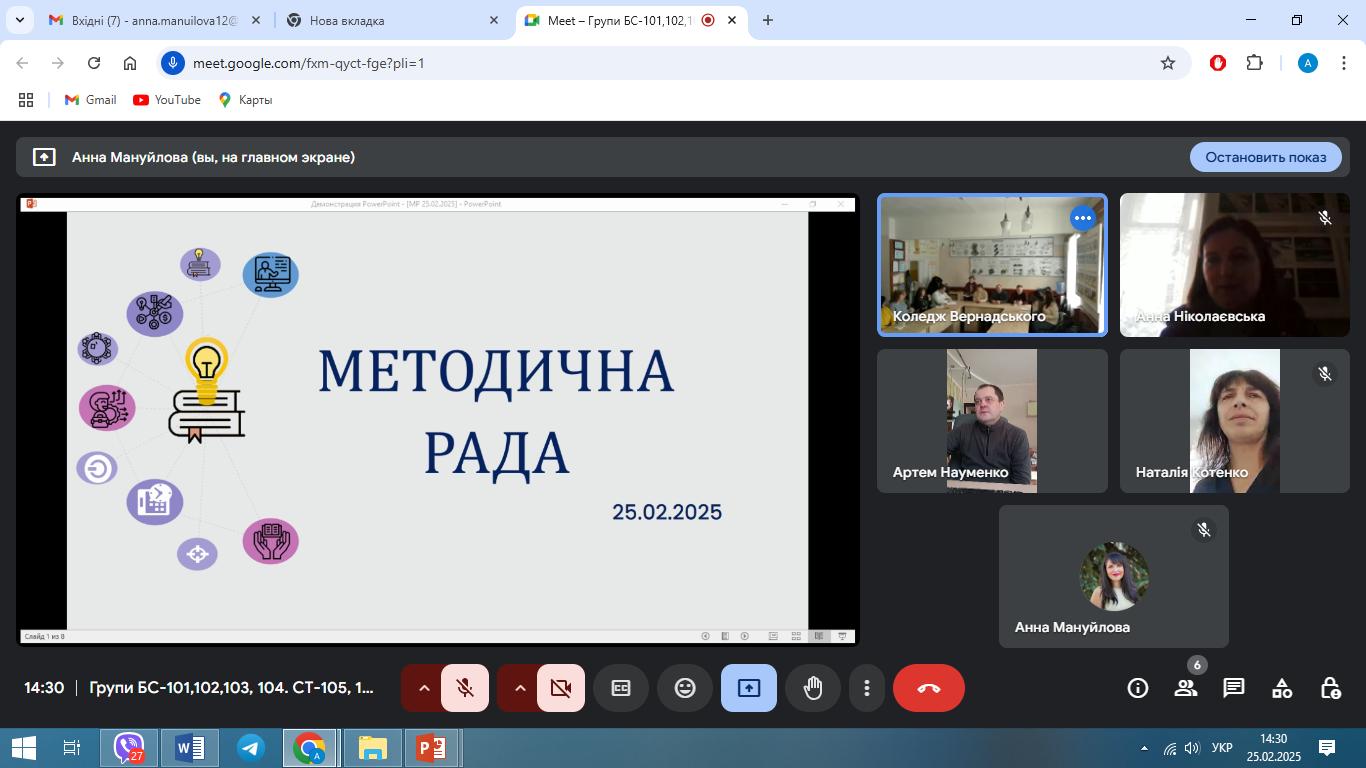This screenshot has height=768, width=1366.
Task: Click Остановить показ button
Action: (1266, 157)
